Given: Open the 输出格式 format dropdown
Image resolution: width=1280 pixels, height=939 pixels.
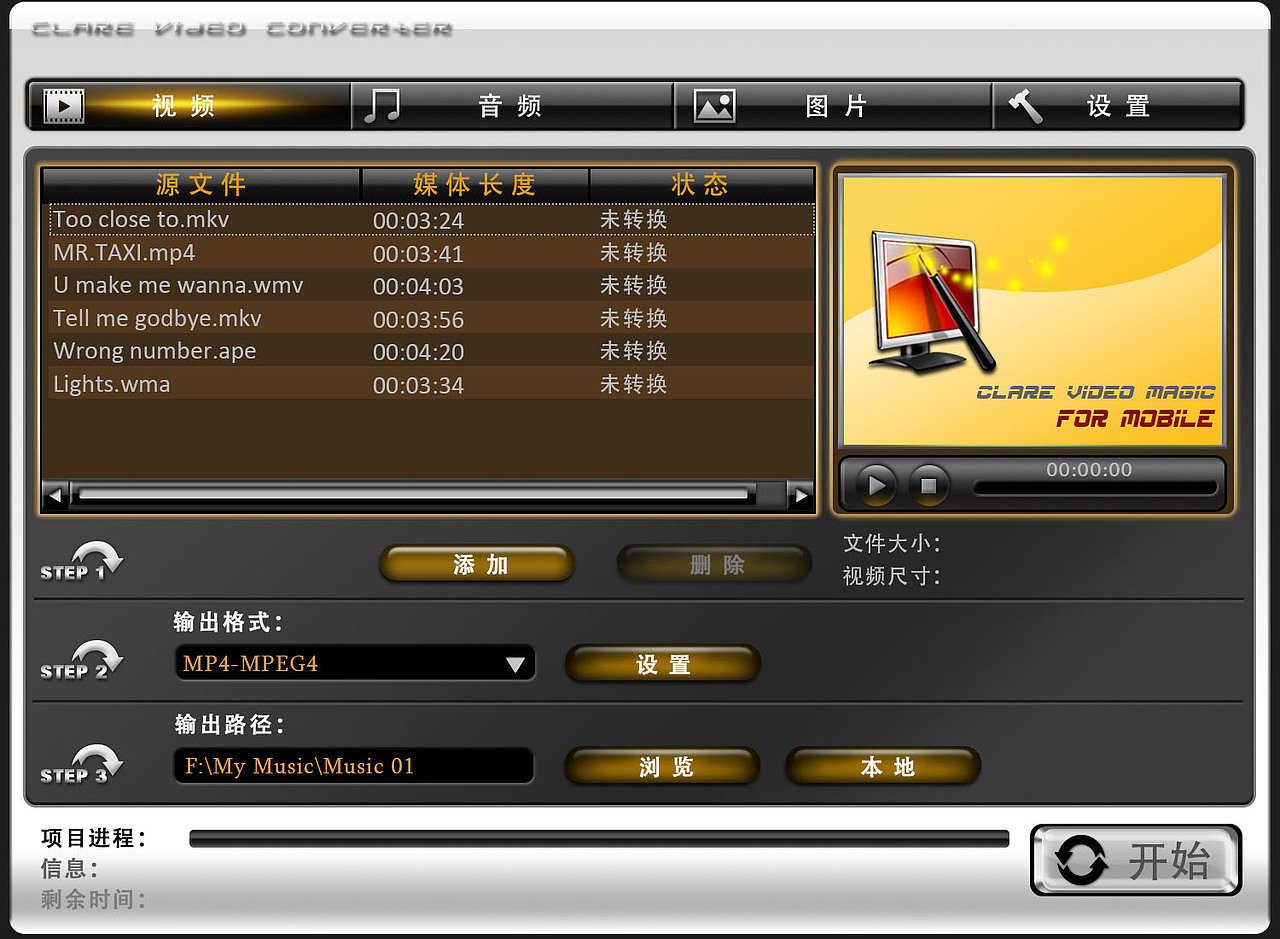Looking at the screenshot, I should 355,663.
